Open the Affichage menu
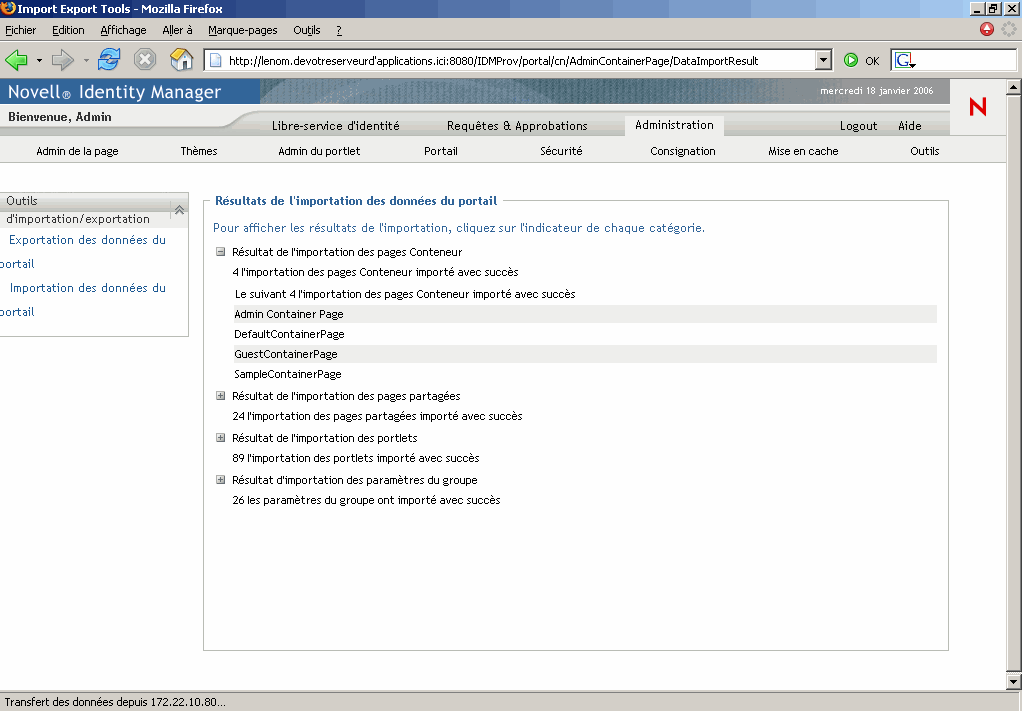1022x711 pixels. [x=123, y=30]
